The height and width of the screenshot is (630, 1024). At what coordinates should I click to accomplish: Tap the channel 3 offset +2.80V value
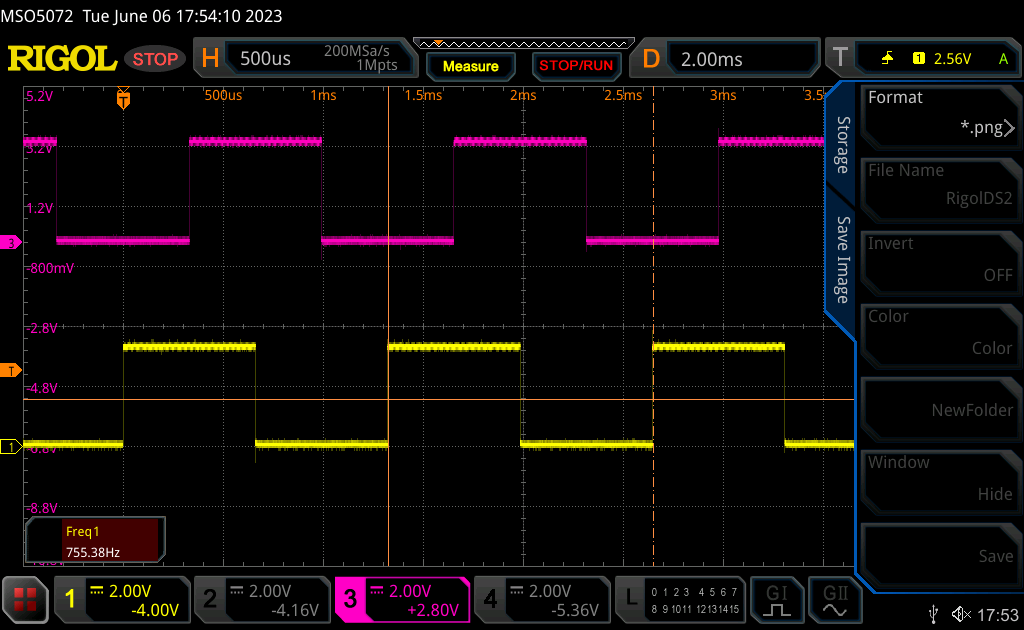432,610
